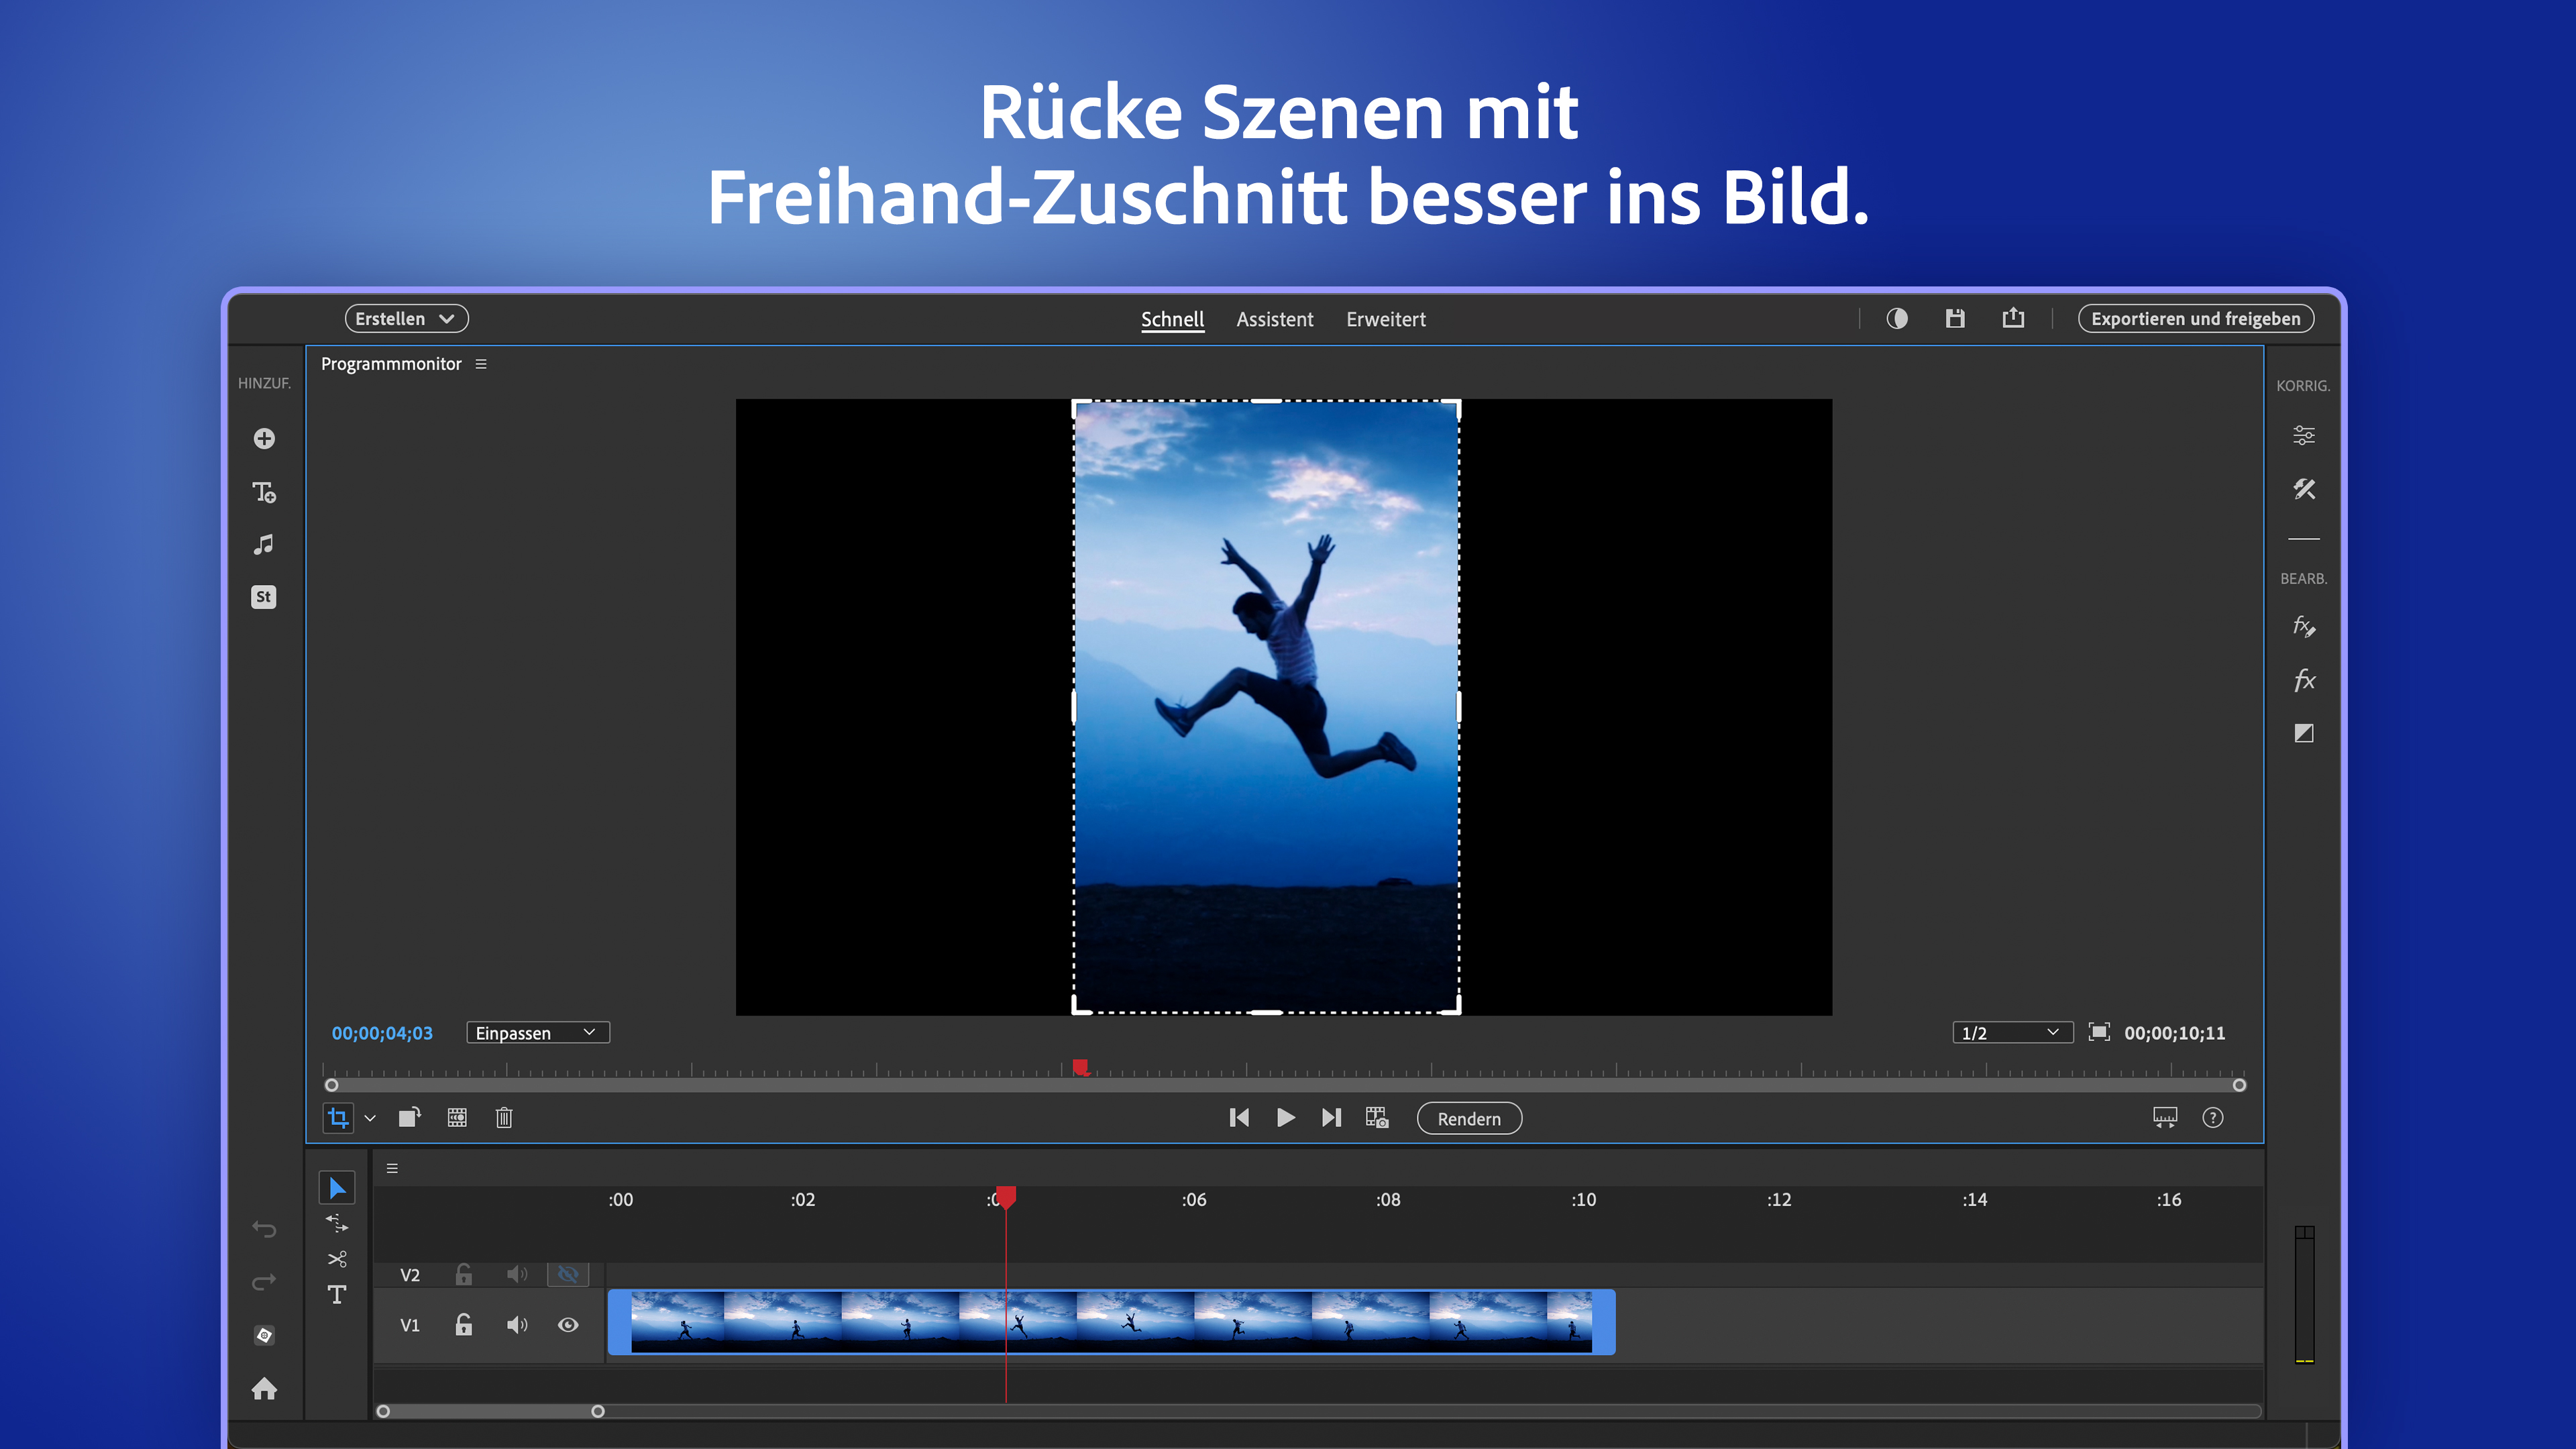Click the add media plus icon
The image size is (2576, 1449).
coord(264,438)
